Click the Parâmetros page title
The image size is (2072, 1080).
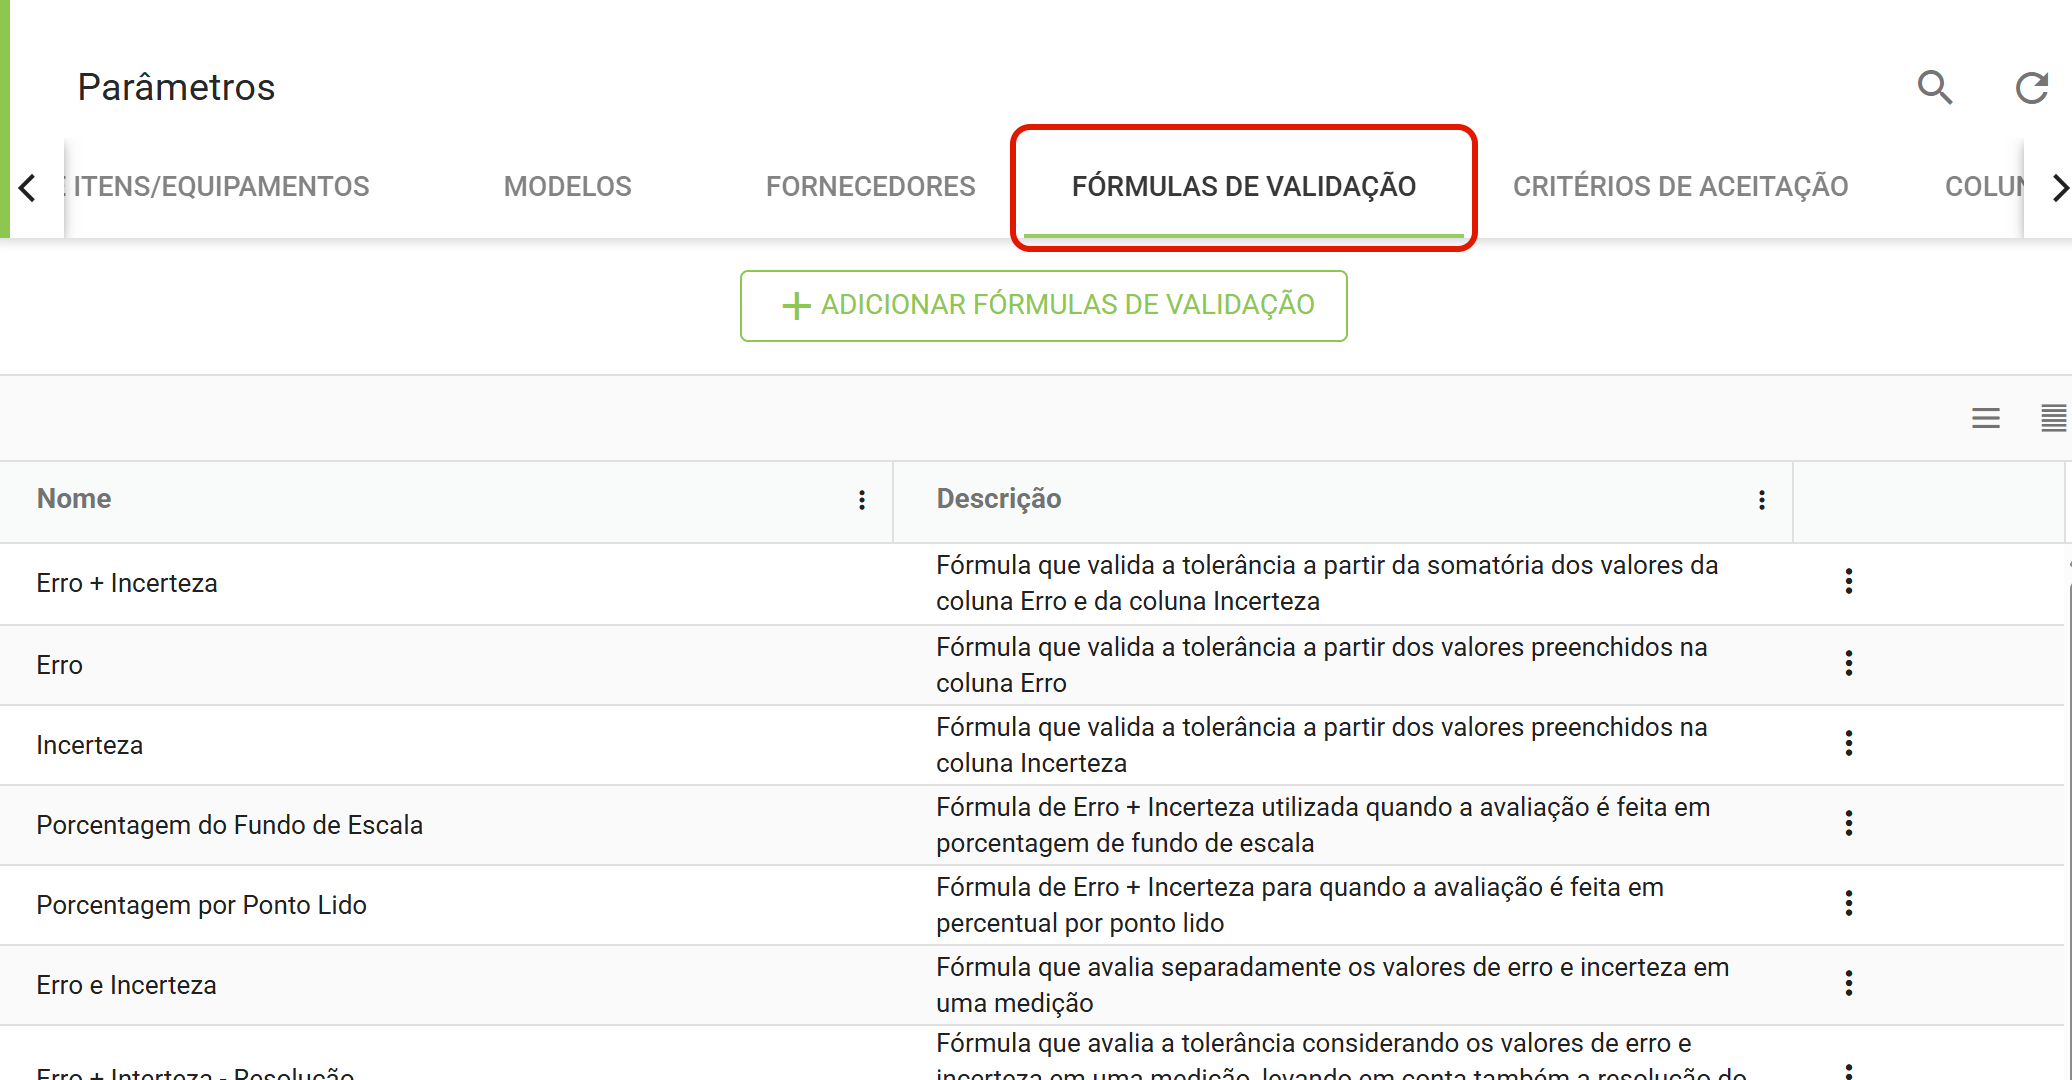point(177,87)
